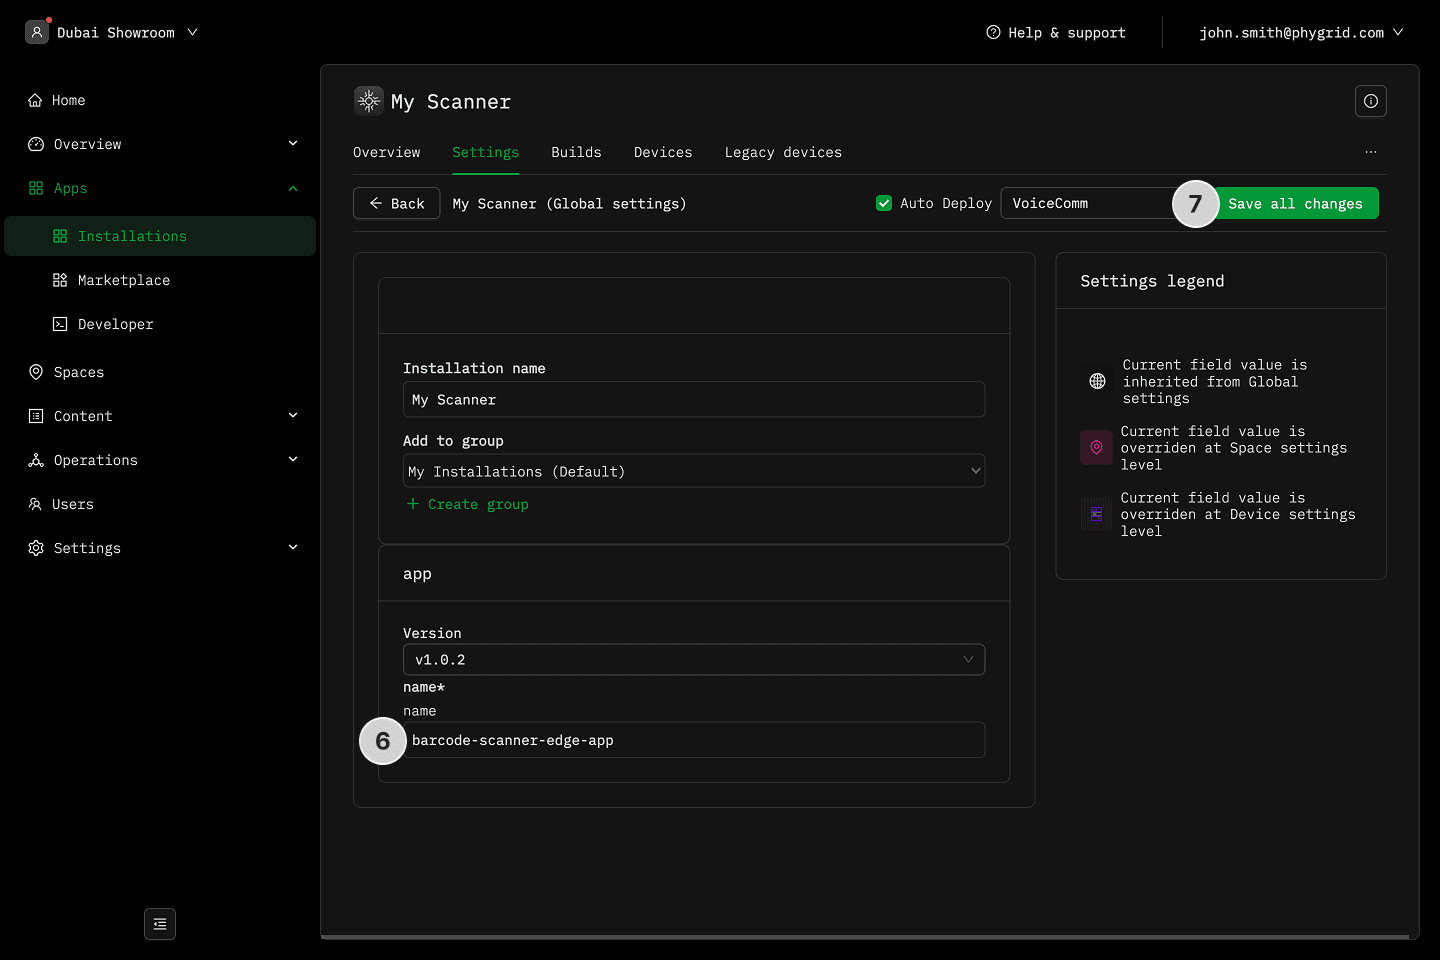Open the three-dot more options menu
Viewport: 1440px width, 960px height.
coord(1370,152)
